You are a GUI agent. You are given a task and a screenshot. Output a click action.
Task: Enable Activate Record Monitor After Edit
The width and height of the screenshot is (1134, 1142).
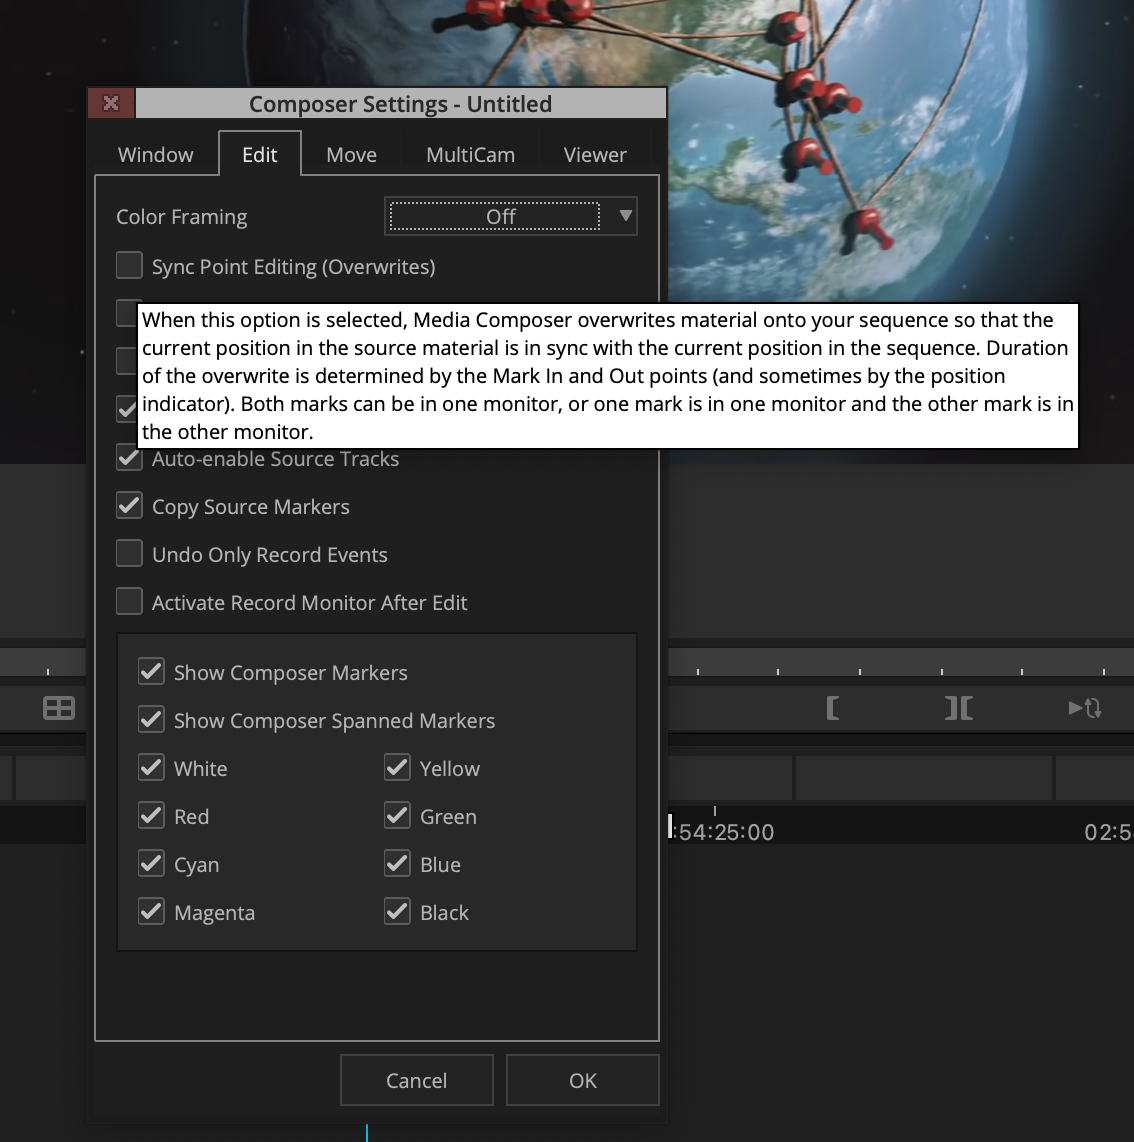click(129, 602)
